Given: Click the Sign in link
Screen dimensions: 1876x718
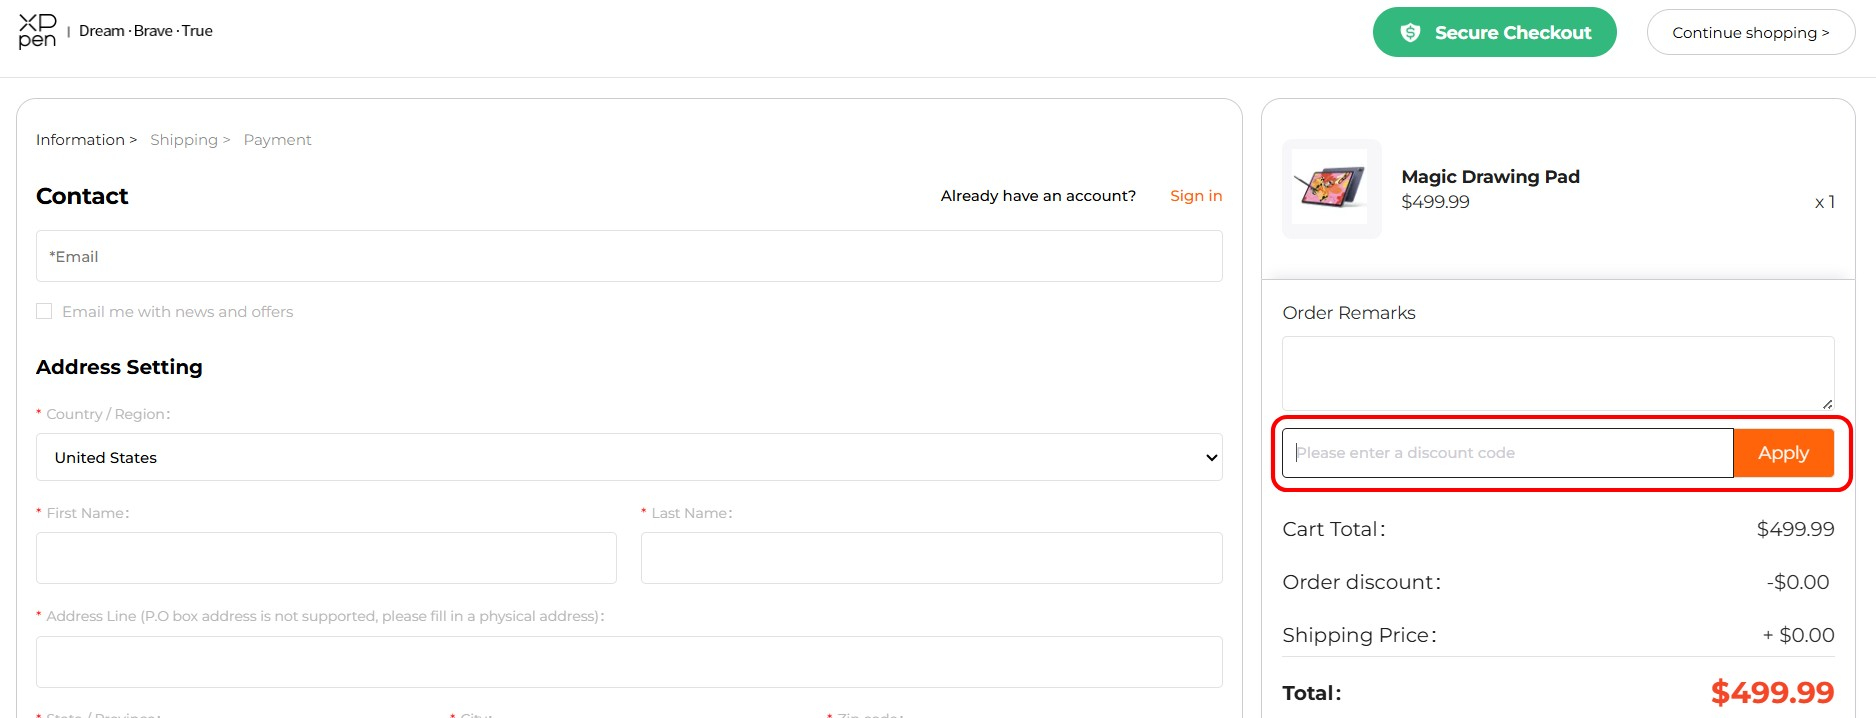Looking at the screenshot, I should 1195,196.
